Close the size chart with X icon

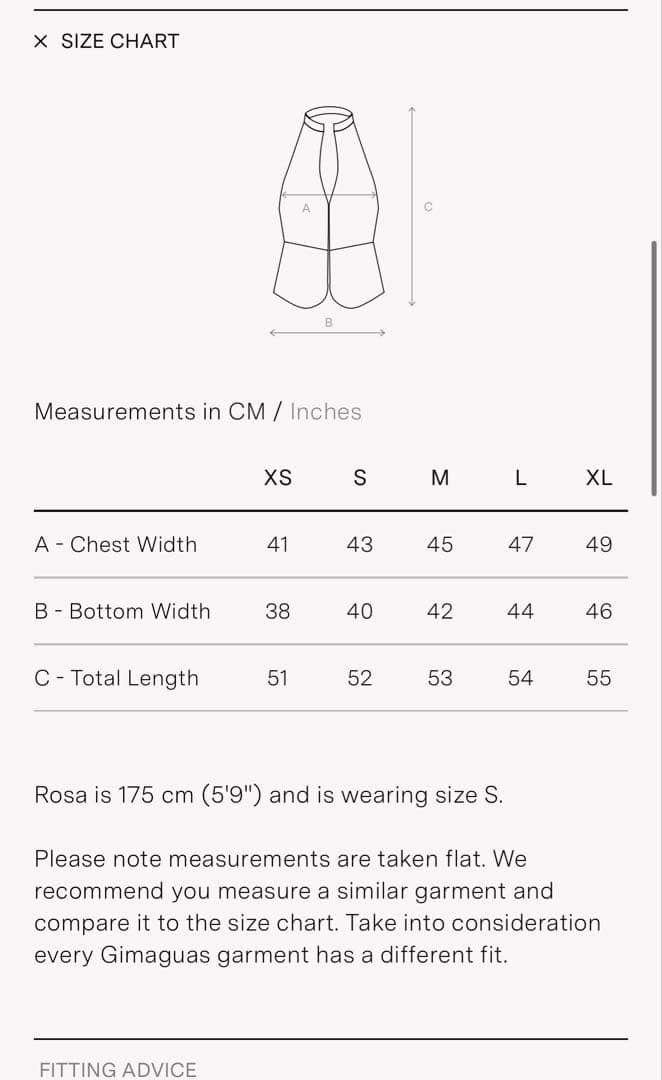(41, 41)
